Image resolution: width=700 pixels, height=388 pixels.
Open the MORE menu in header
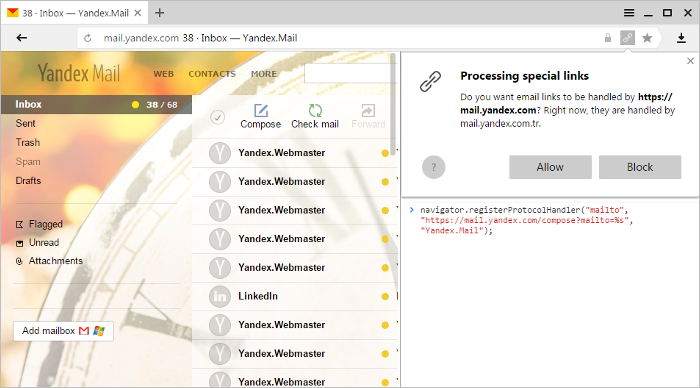coord(264,74)
